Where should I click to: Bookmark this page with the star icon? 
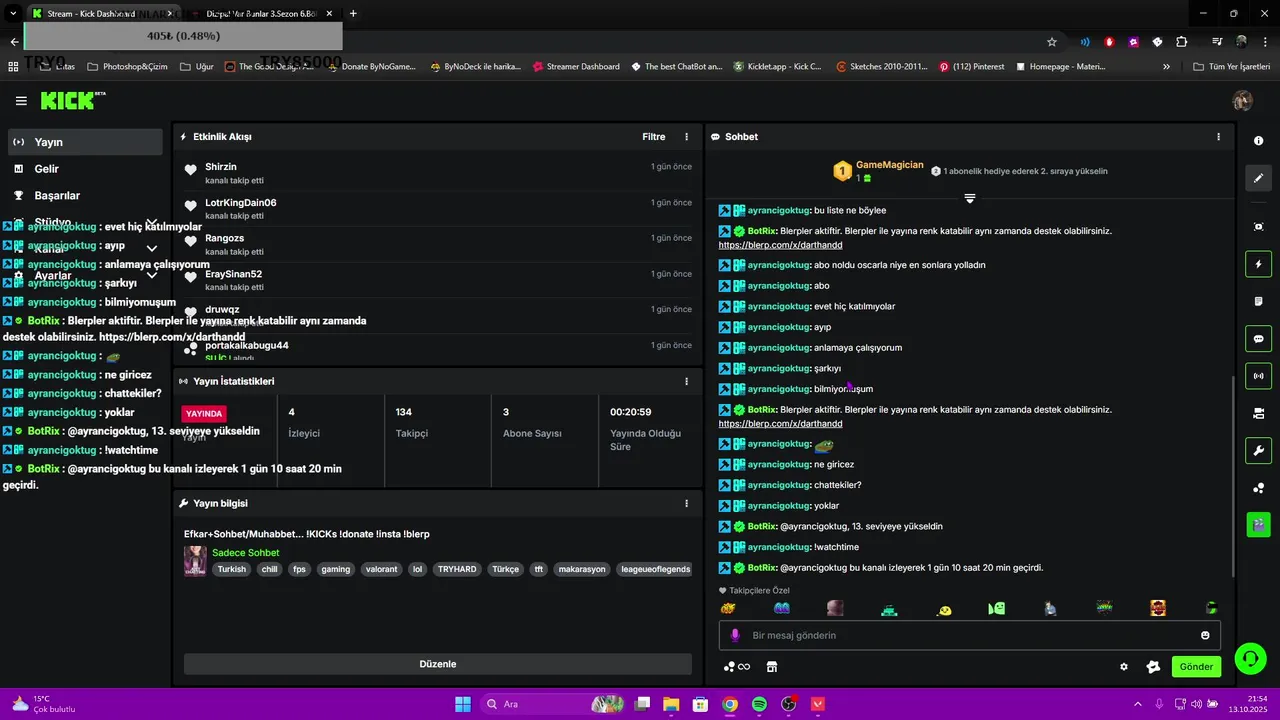click(1052, 42)
